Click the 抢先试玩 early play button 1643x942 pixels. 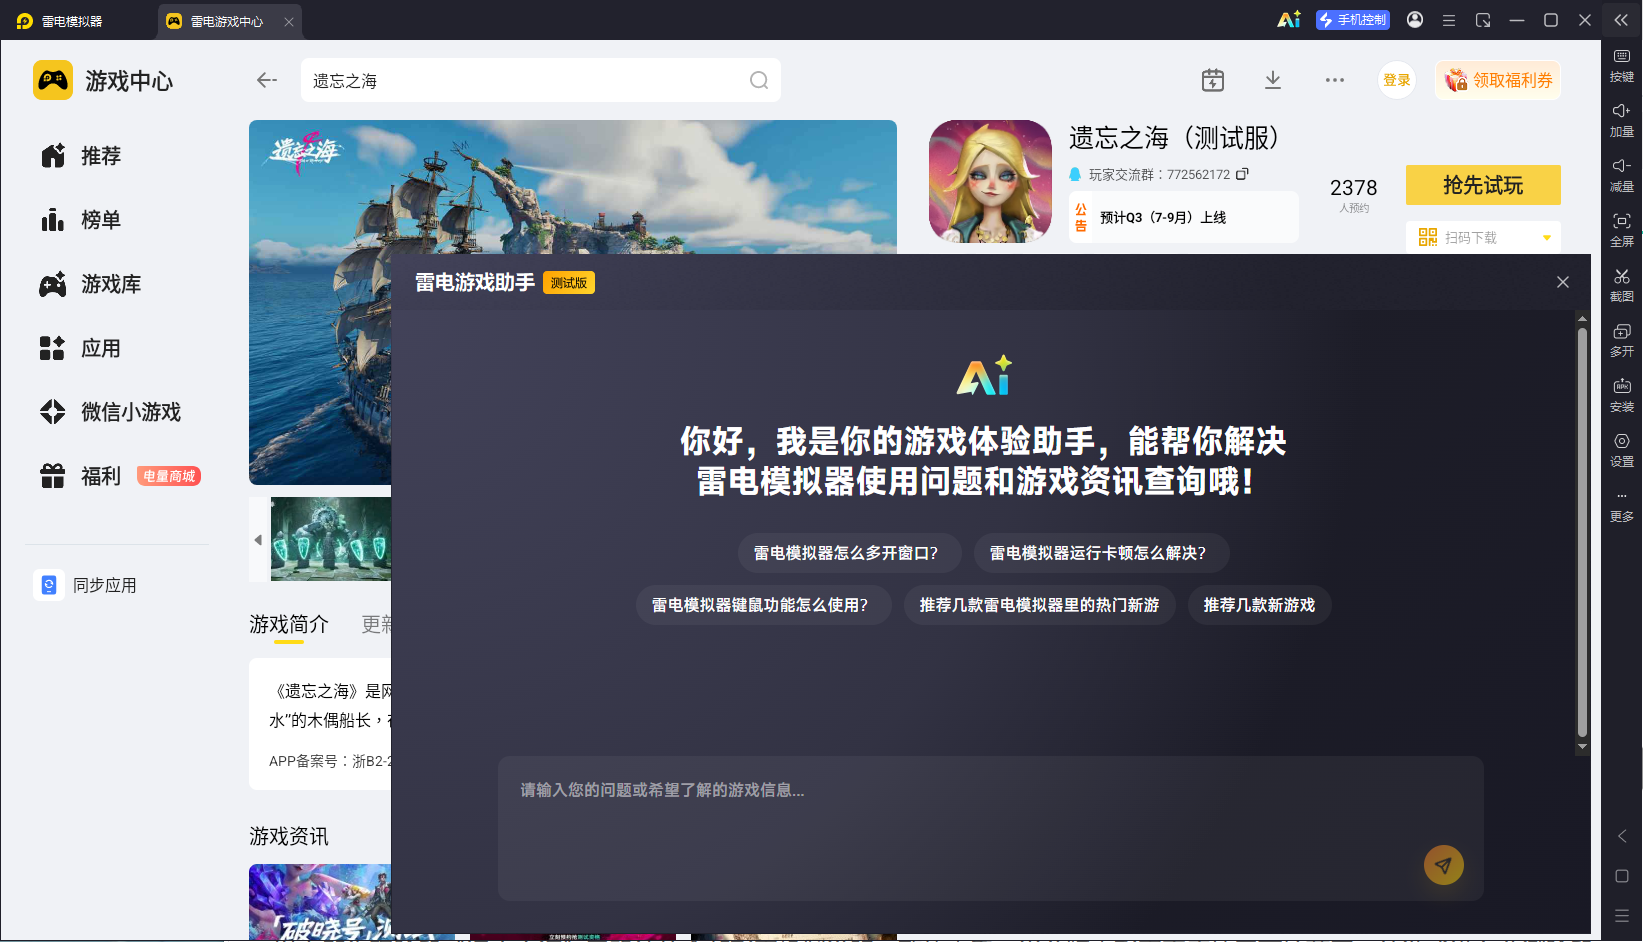(x=1483, y=185)
